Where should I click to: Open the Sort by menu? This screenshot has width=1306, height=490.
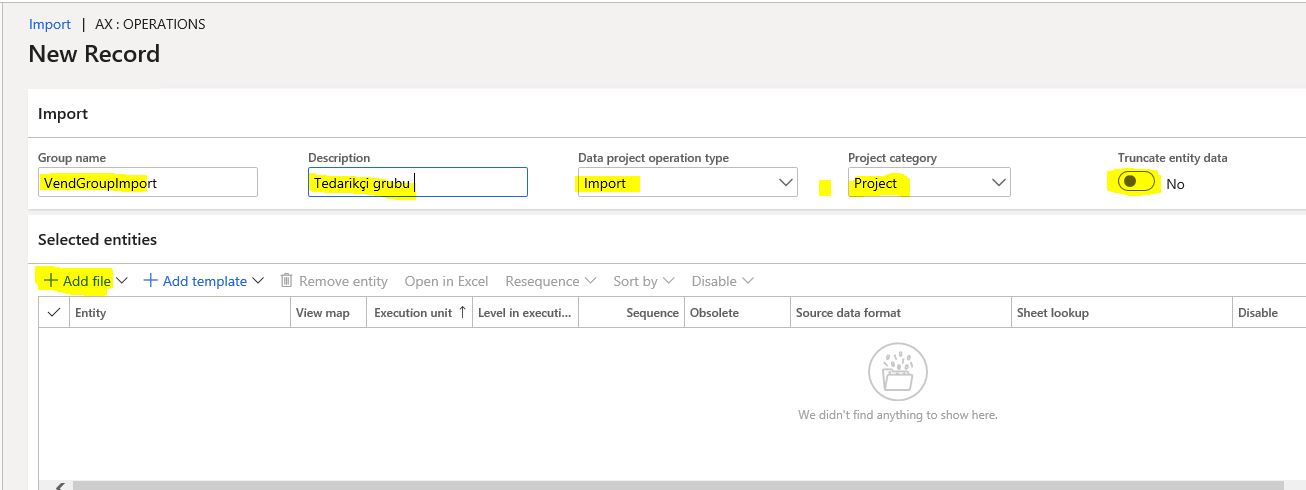pos(644,281)
